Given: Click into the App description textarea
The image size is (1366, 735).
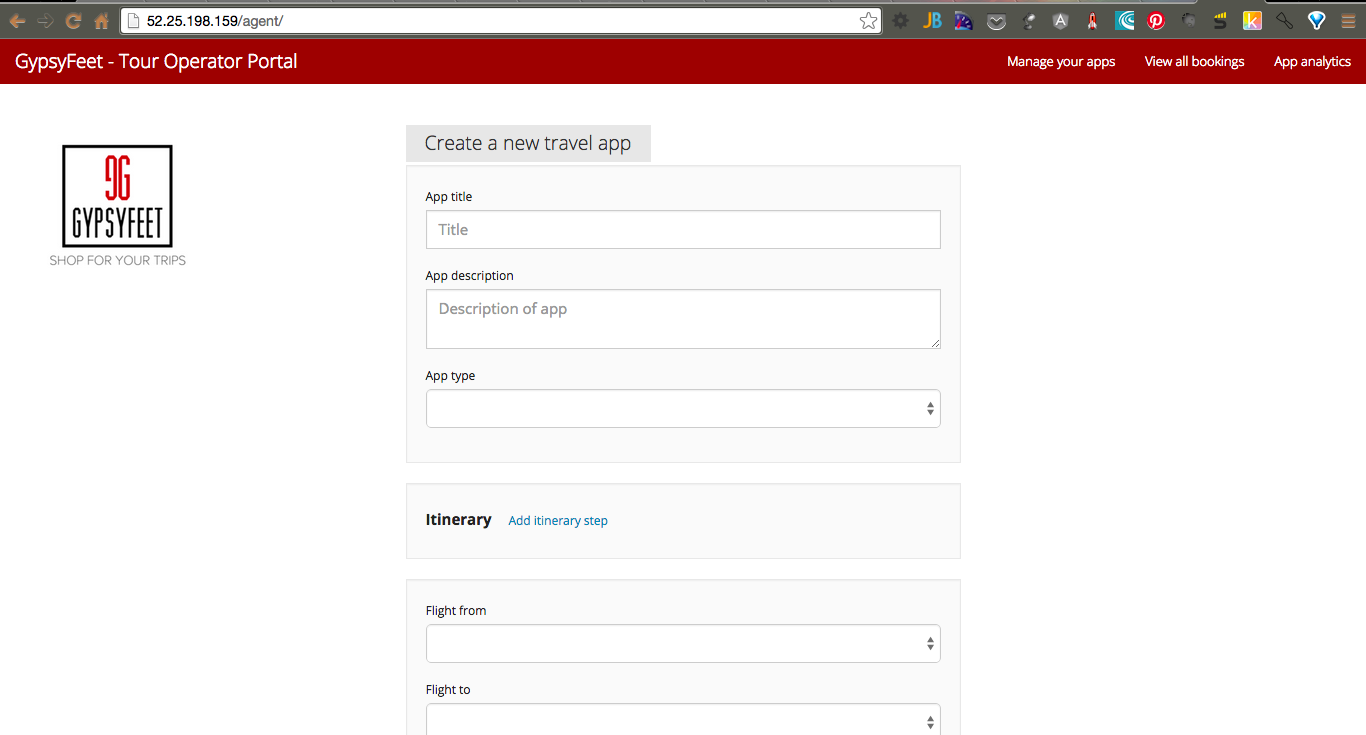Looking at the screenshot, I should tap(683, 319).
